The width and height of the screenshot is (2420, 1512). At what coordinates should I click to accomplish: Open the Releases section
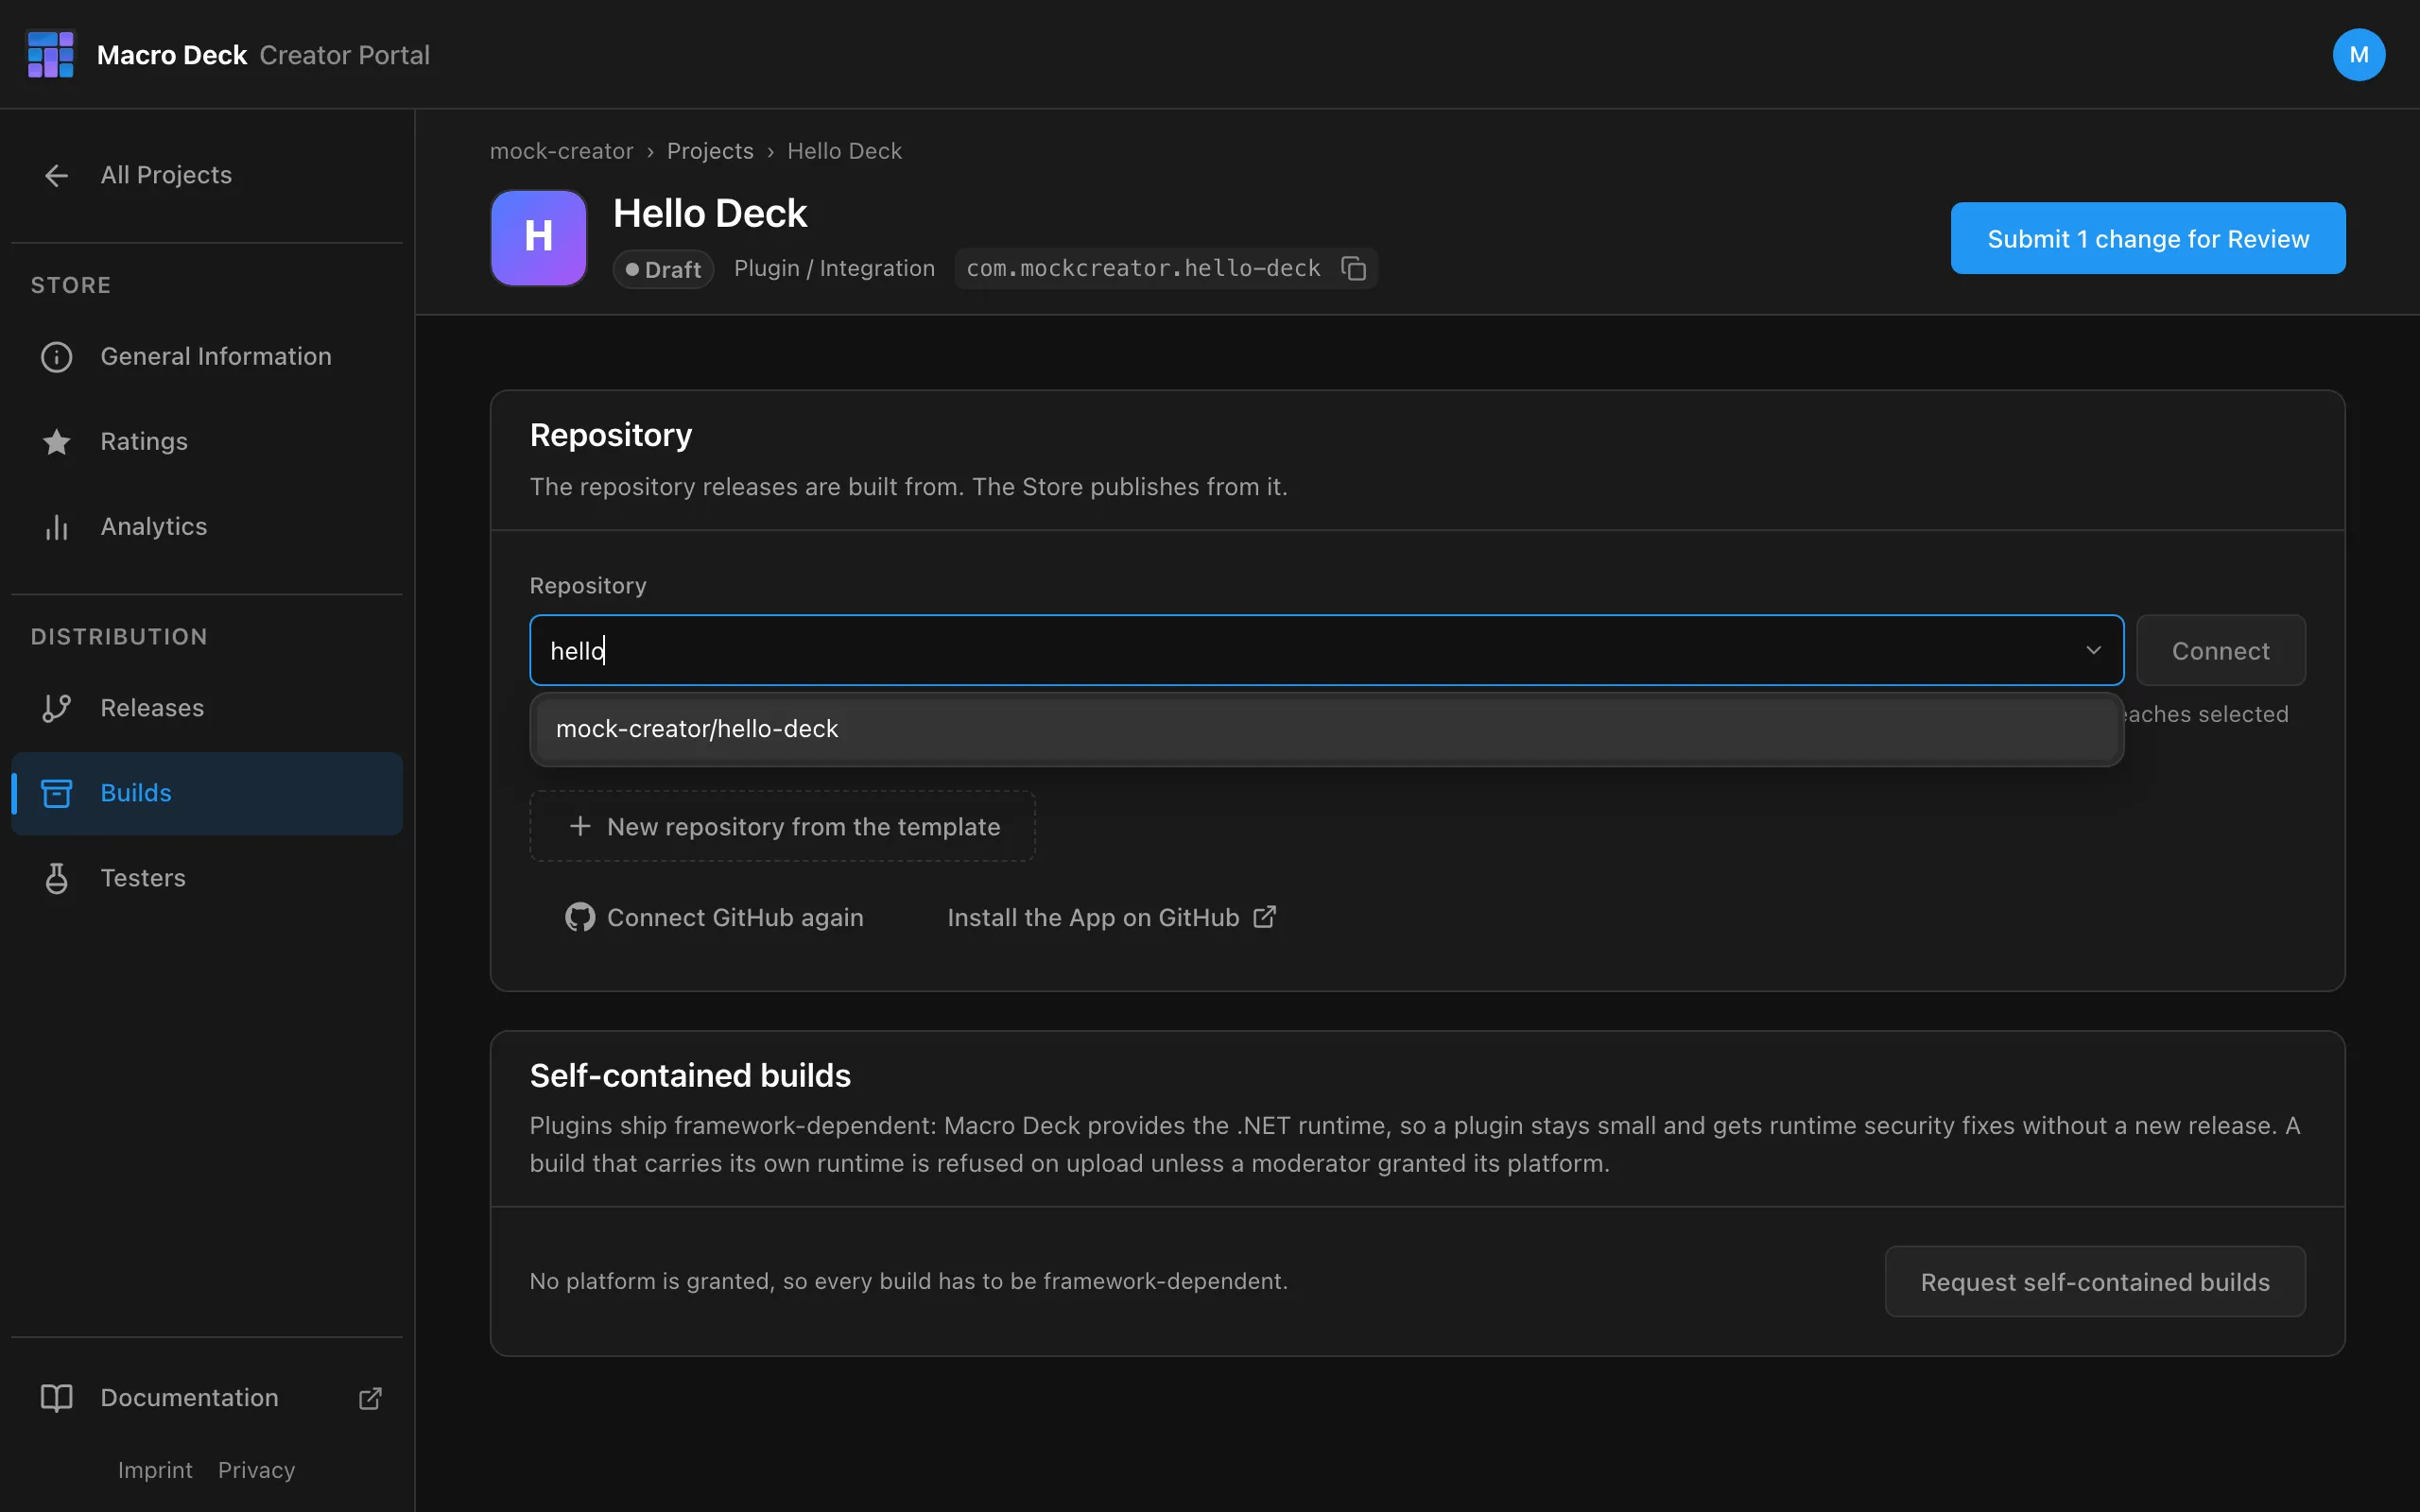[x=207, y=708]
